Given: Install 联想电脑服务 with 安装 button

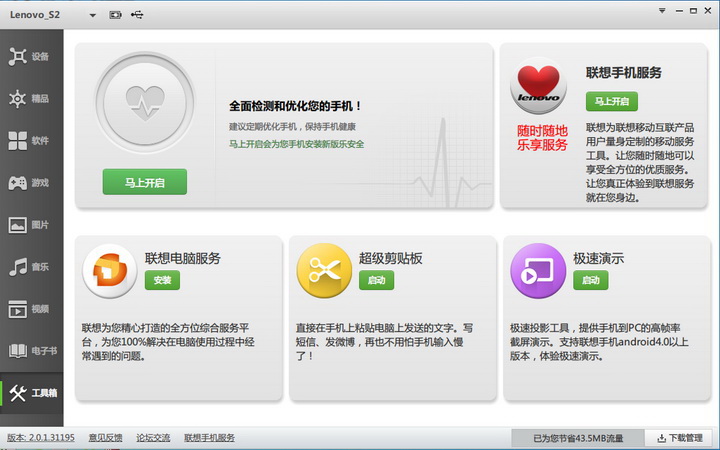Looking at the screenshot, I should (x=162, y=280).
